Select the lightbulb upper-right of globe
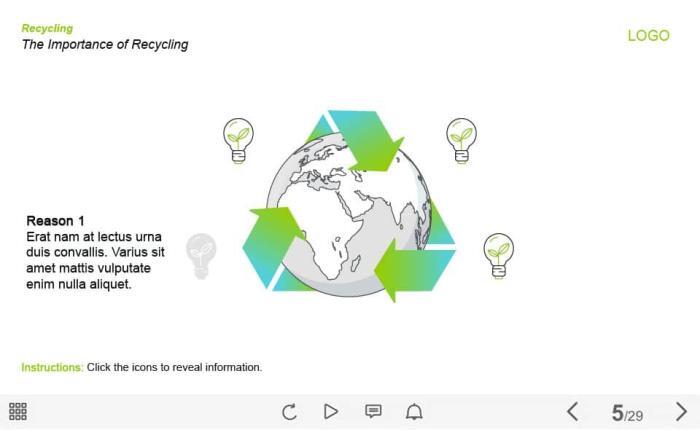 (461, 140)
